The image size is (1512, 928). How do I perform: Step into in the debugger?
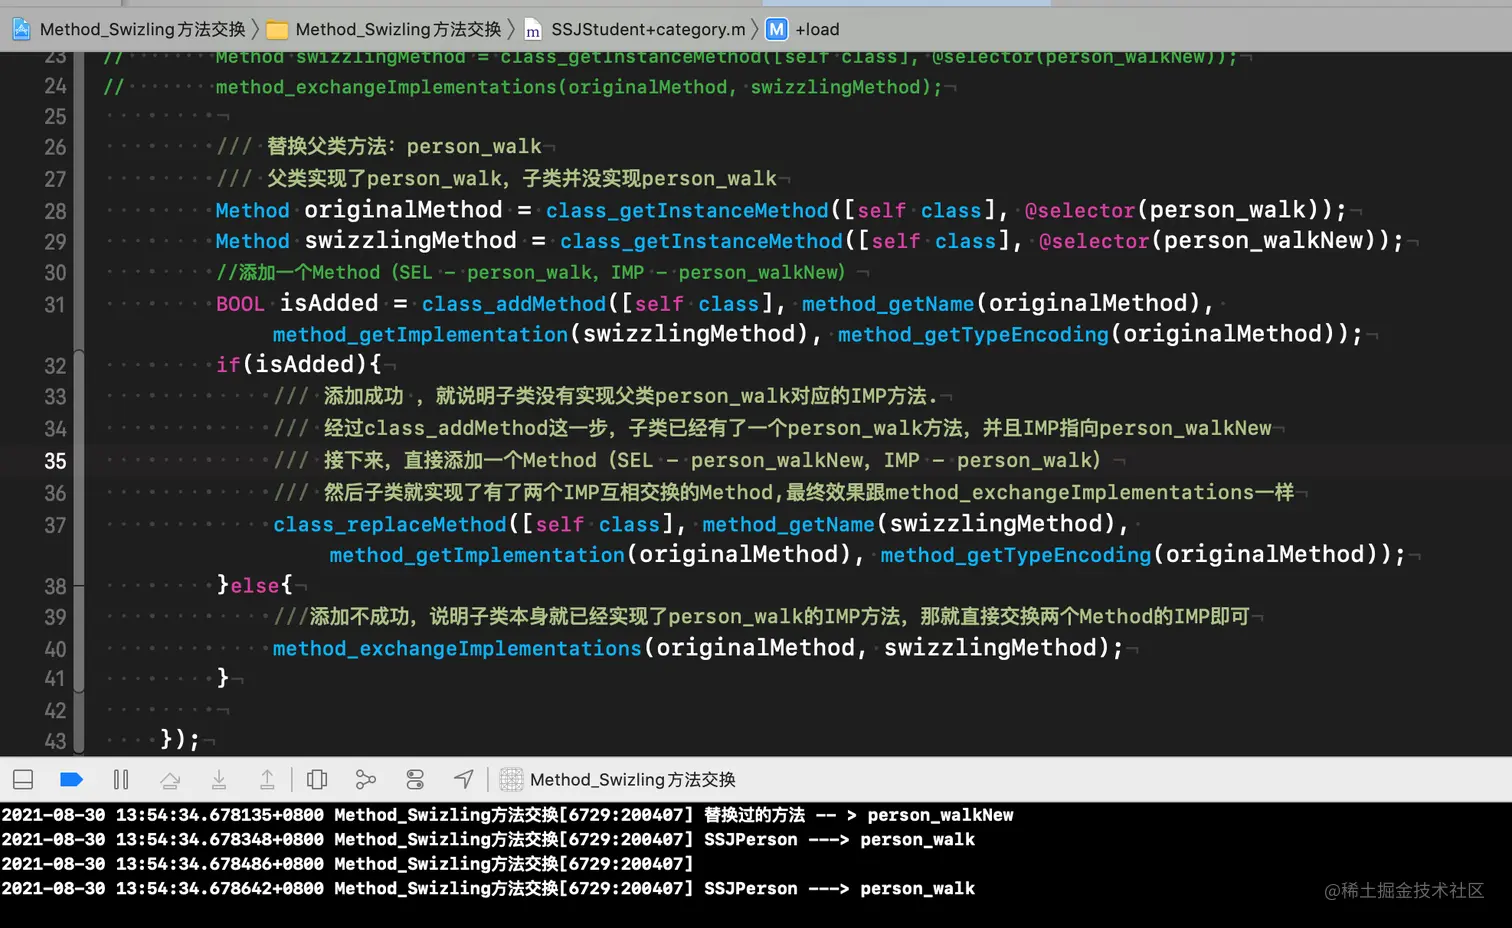(x=219, y=780)
